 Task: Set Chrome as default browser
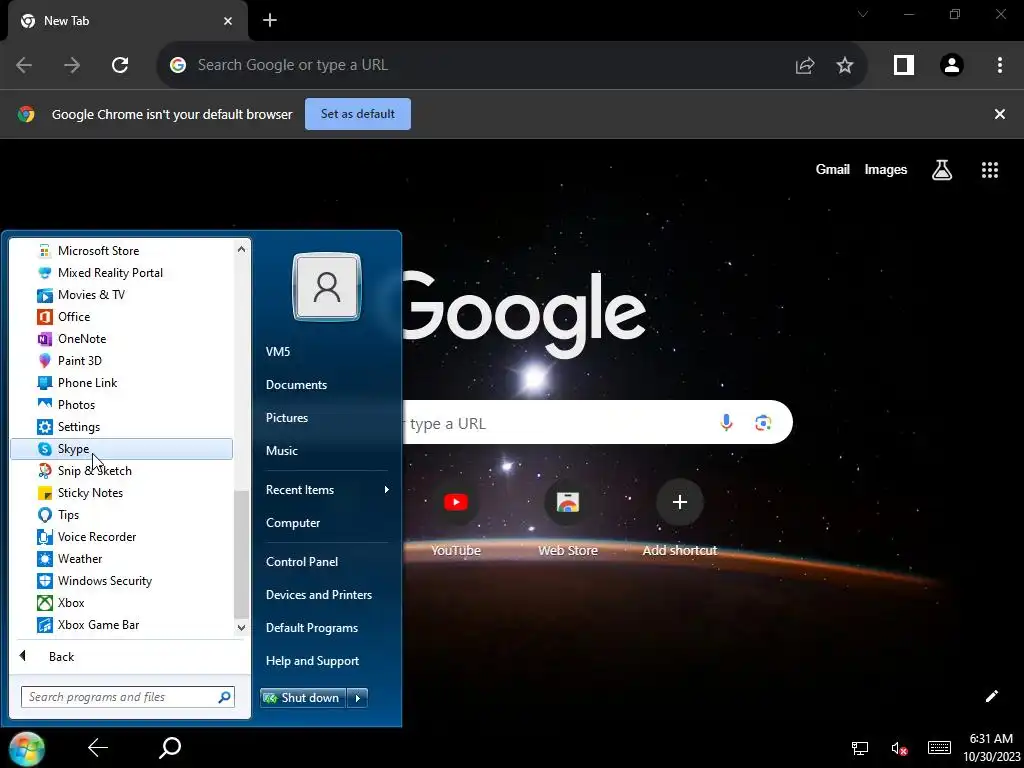[358, 114]
